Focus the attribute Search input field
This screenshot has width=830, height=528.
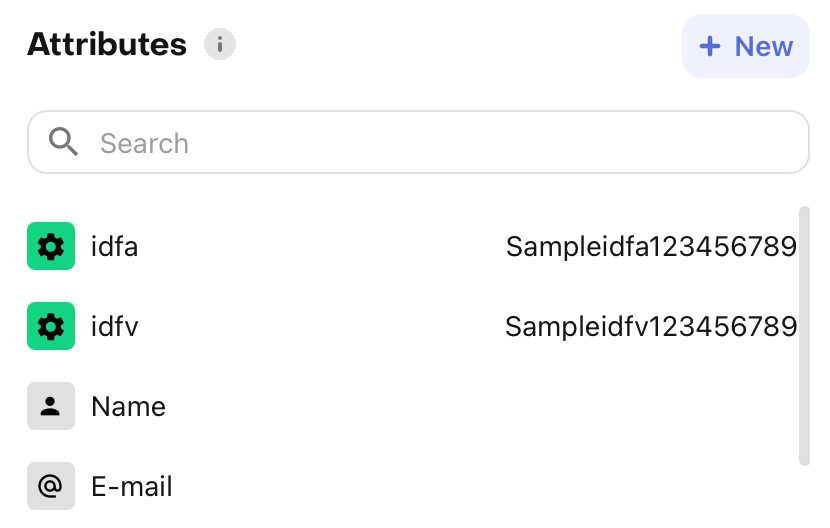click(x=440, y=143)
